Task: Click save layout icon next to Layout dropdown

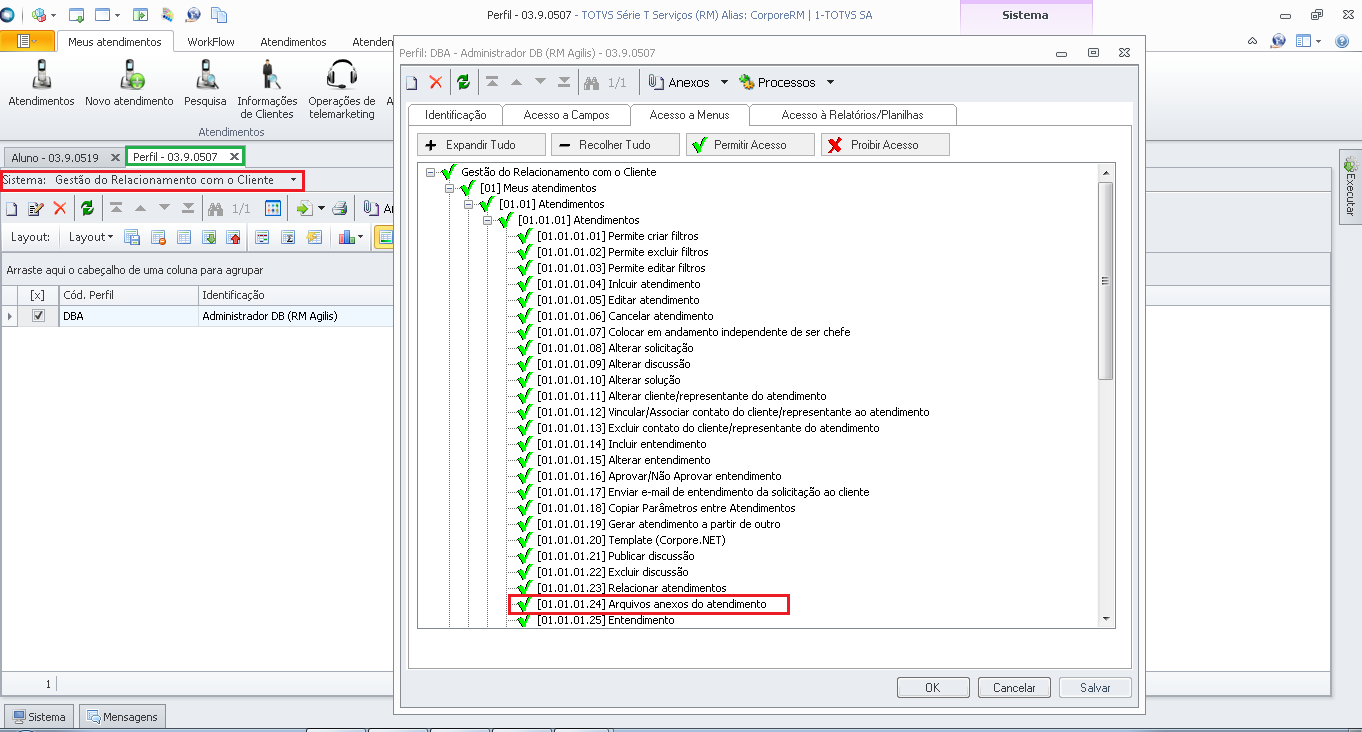Action: coord(131,237)
